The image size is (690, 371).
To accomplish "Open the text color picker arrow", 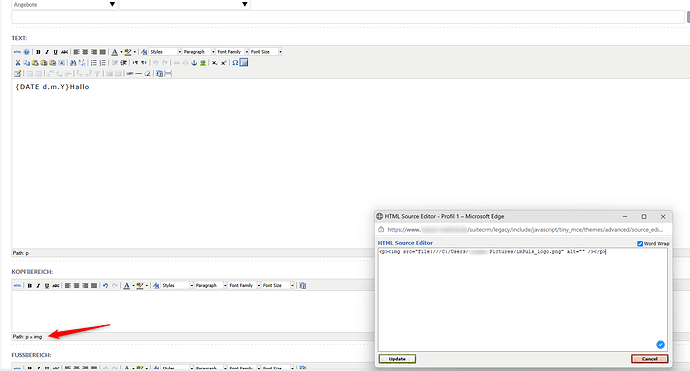I will (121, 52).
